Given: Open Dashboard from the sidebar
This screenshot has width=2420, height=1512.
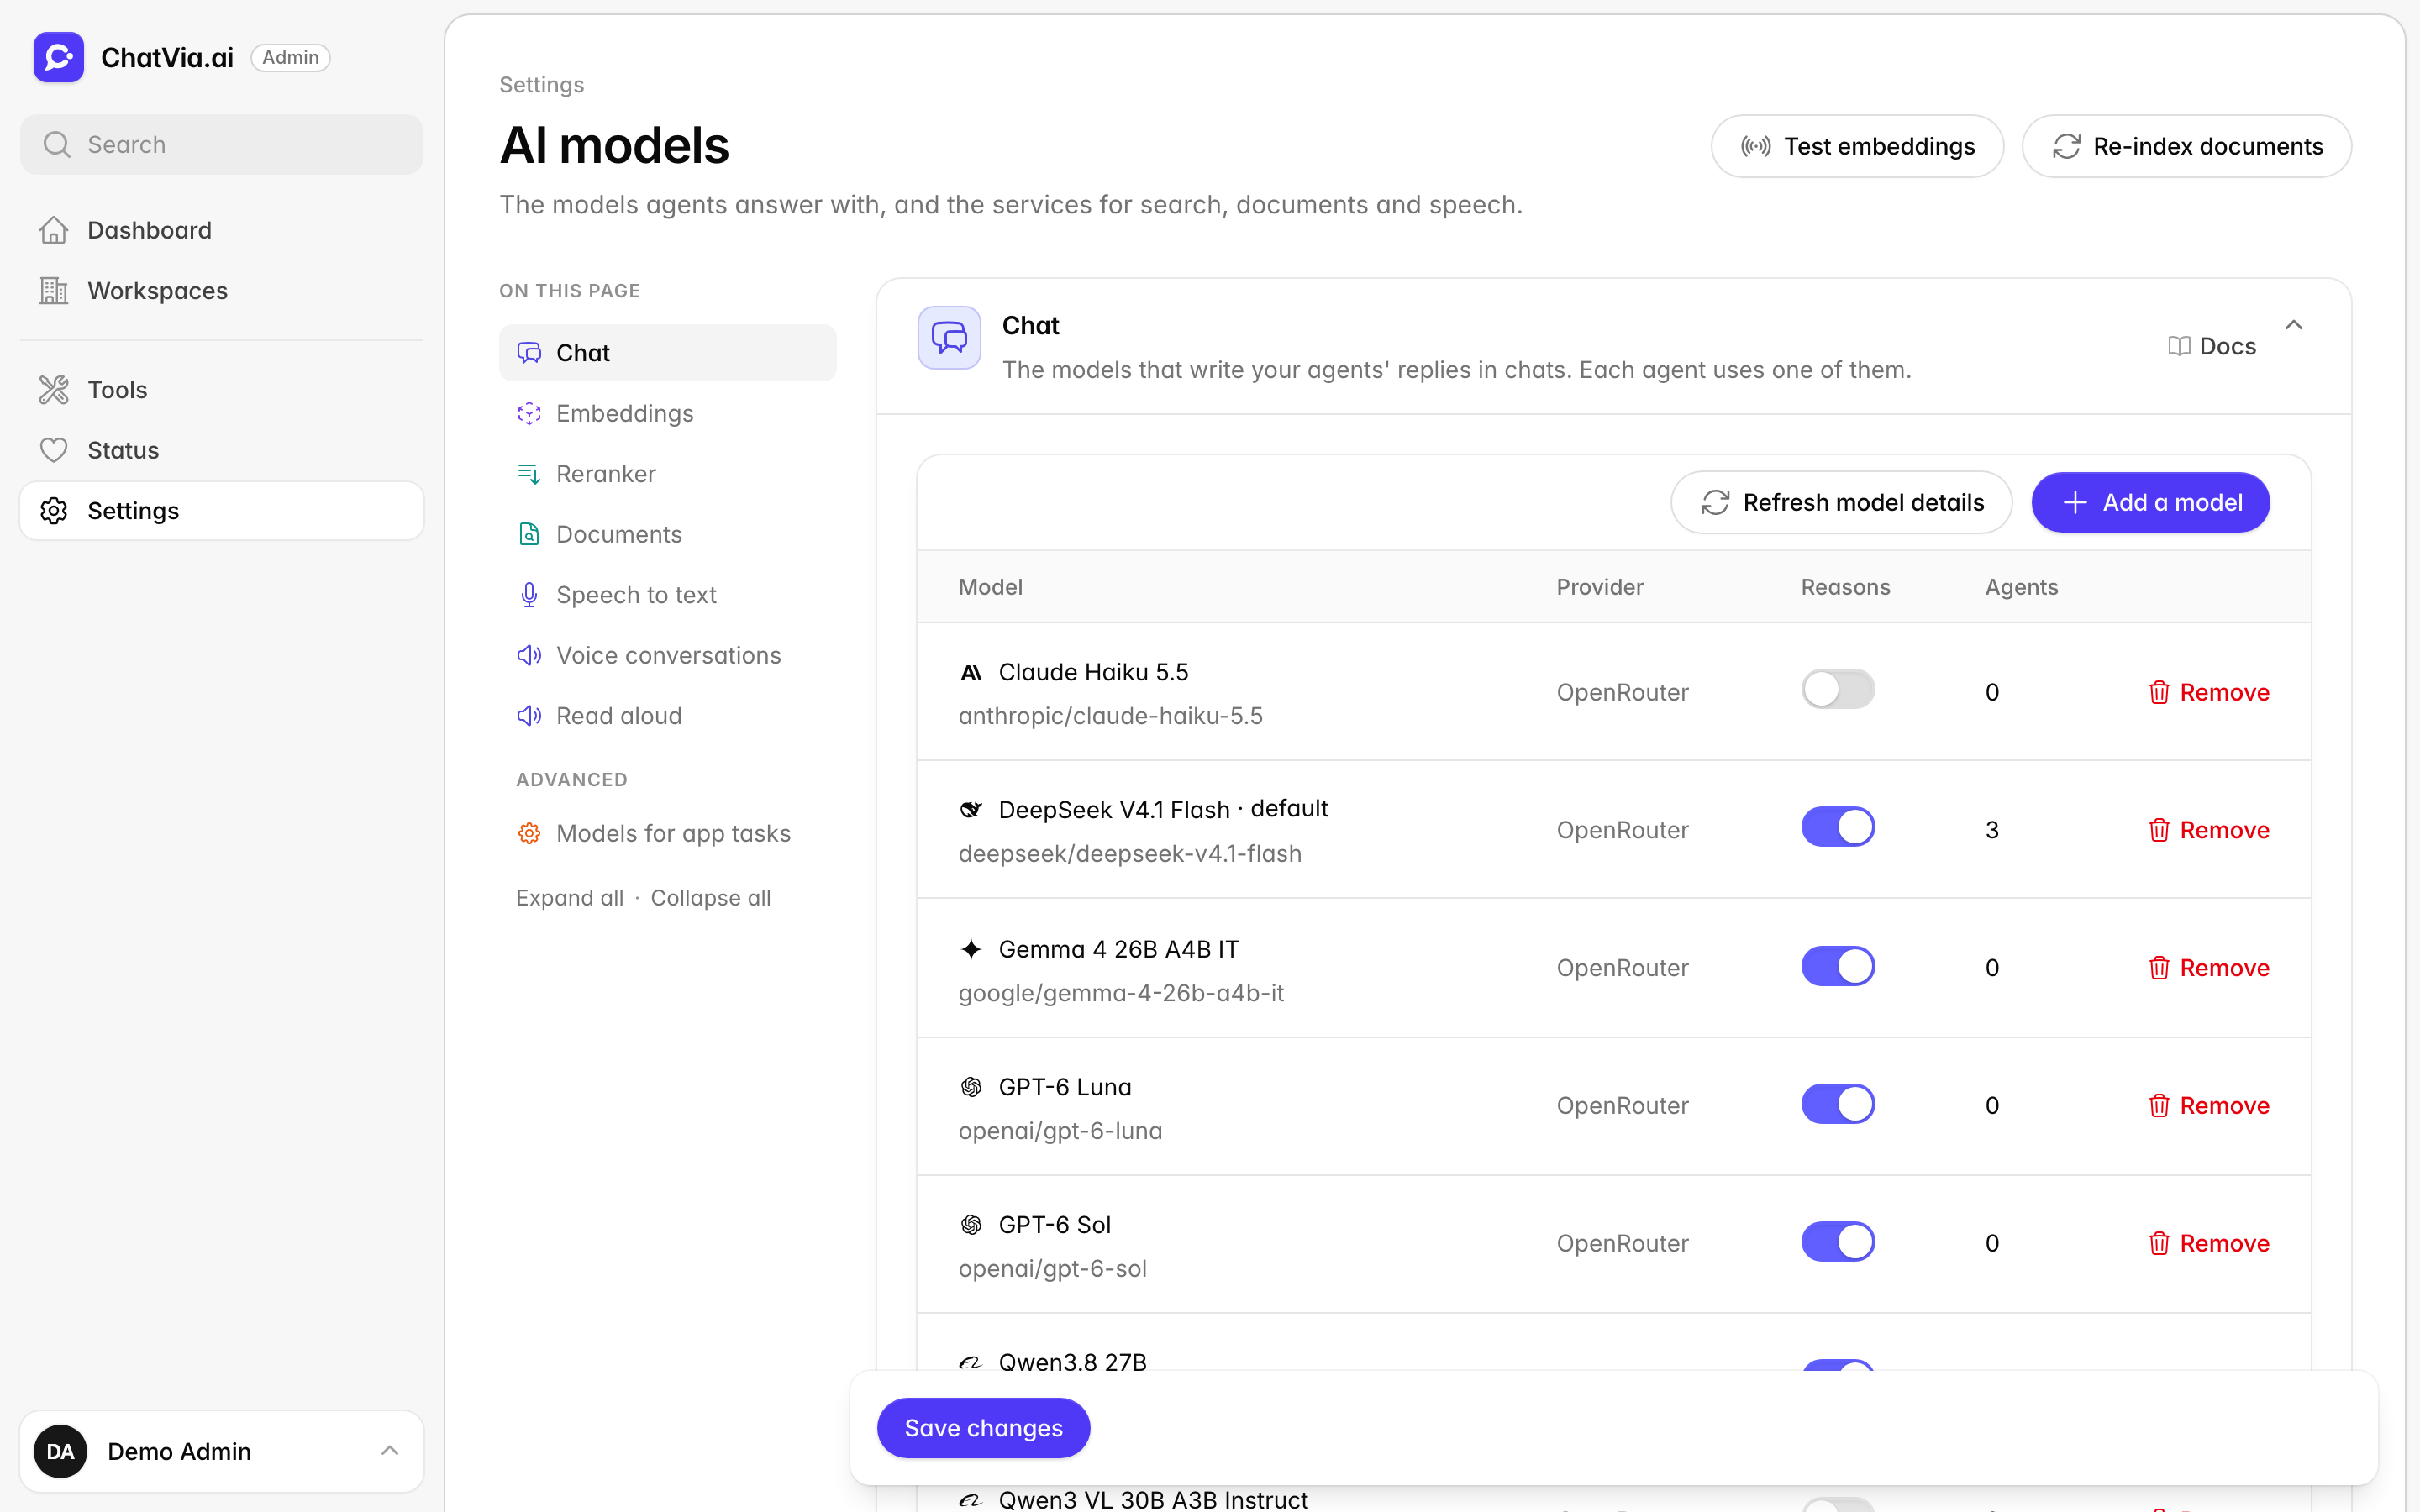Looking at the screenshot, I should pos(222,230).
